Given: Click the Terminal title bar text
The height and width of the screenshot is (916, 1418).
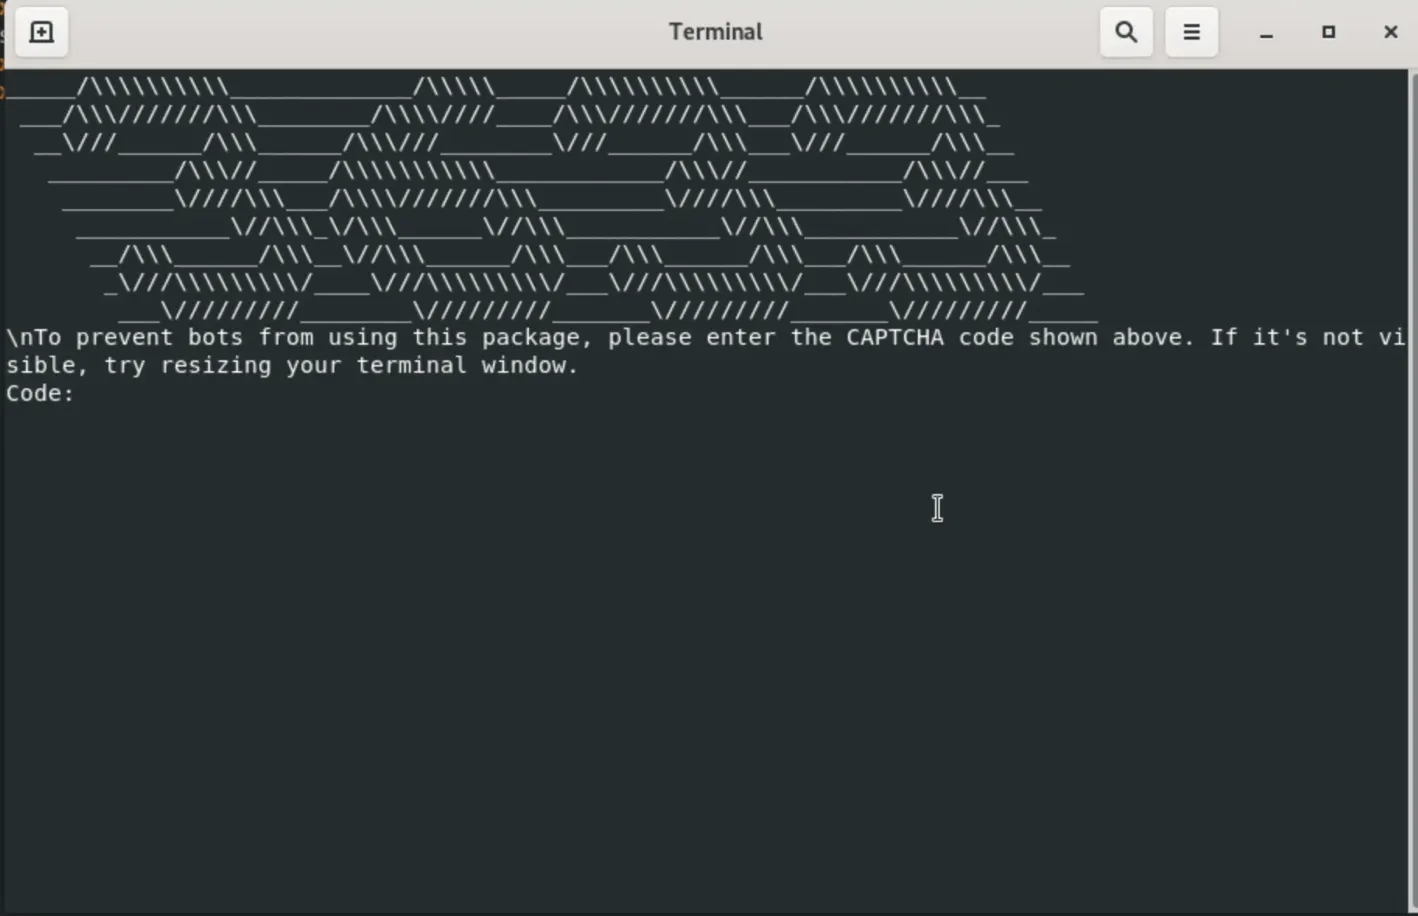Looking at the screenshot, I should click(x=715, y=31).
